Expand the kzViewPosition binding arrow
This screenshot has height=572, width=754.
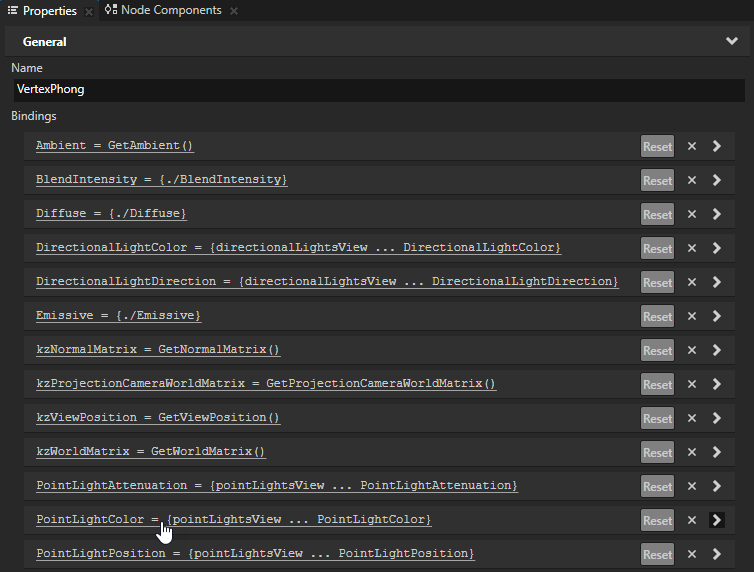(717, 418)
